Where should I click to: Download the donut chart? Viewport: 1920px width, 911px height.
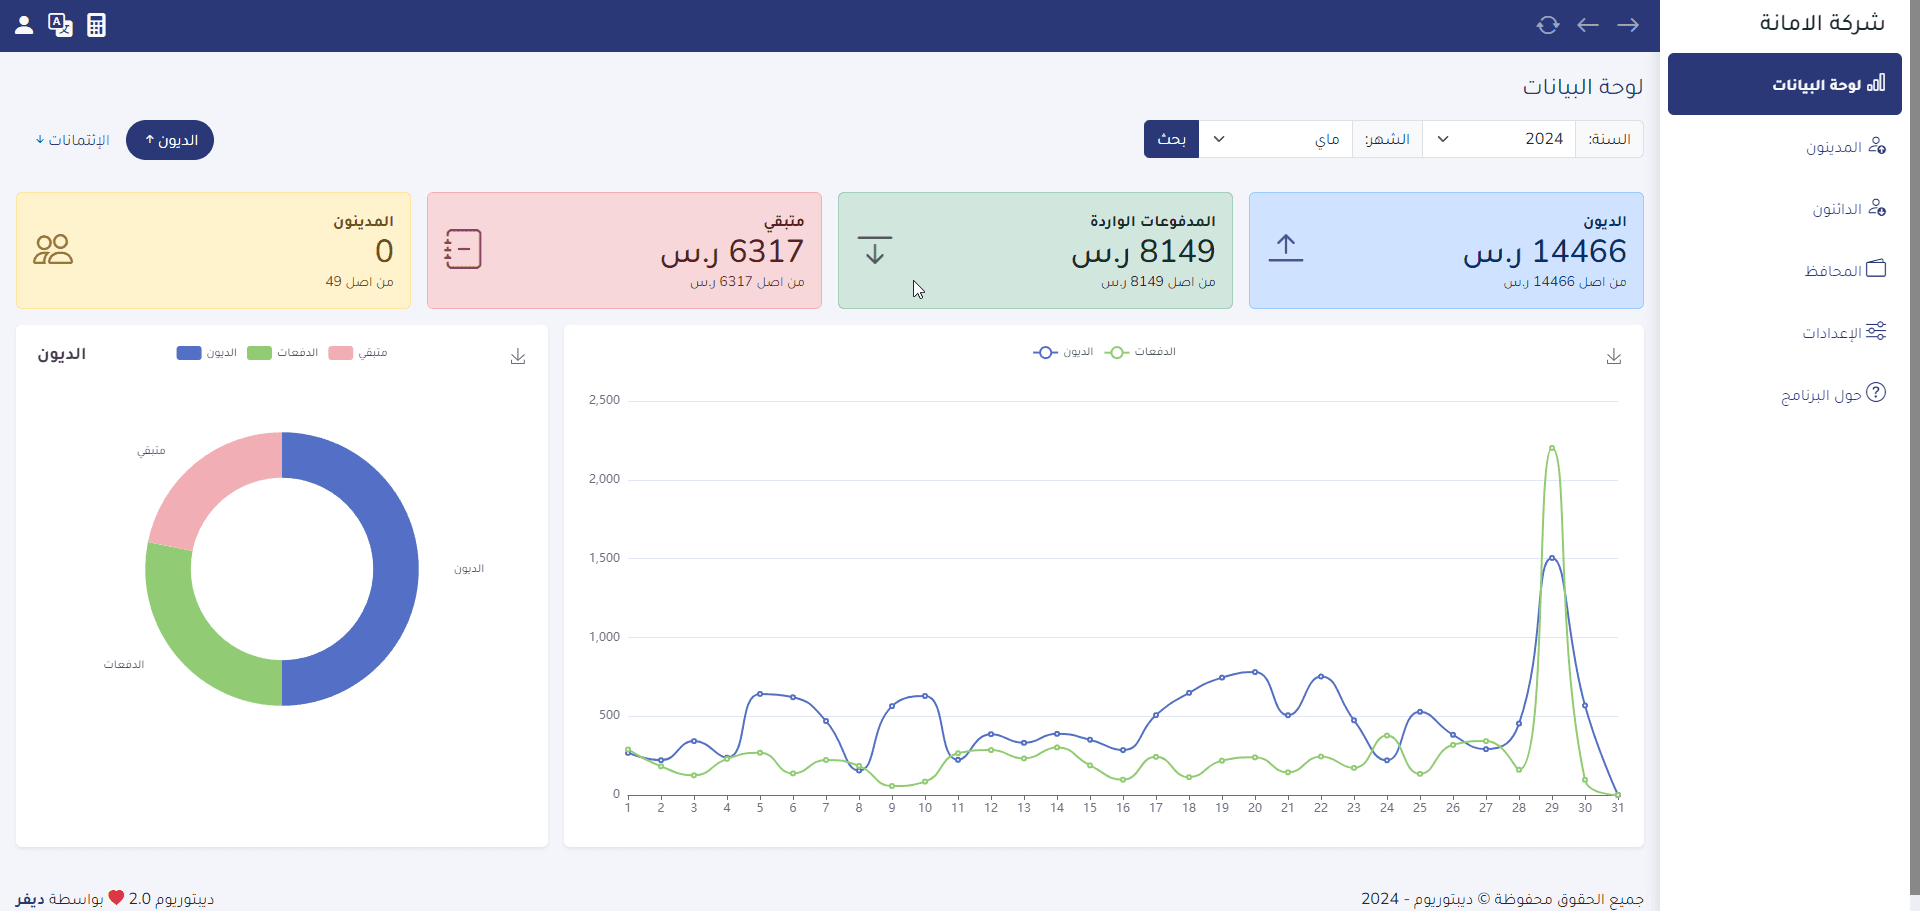[517, 357]
